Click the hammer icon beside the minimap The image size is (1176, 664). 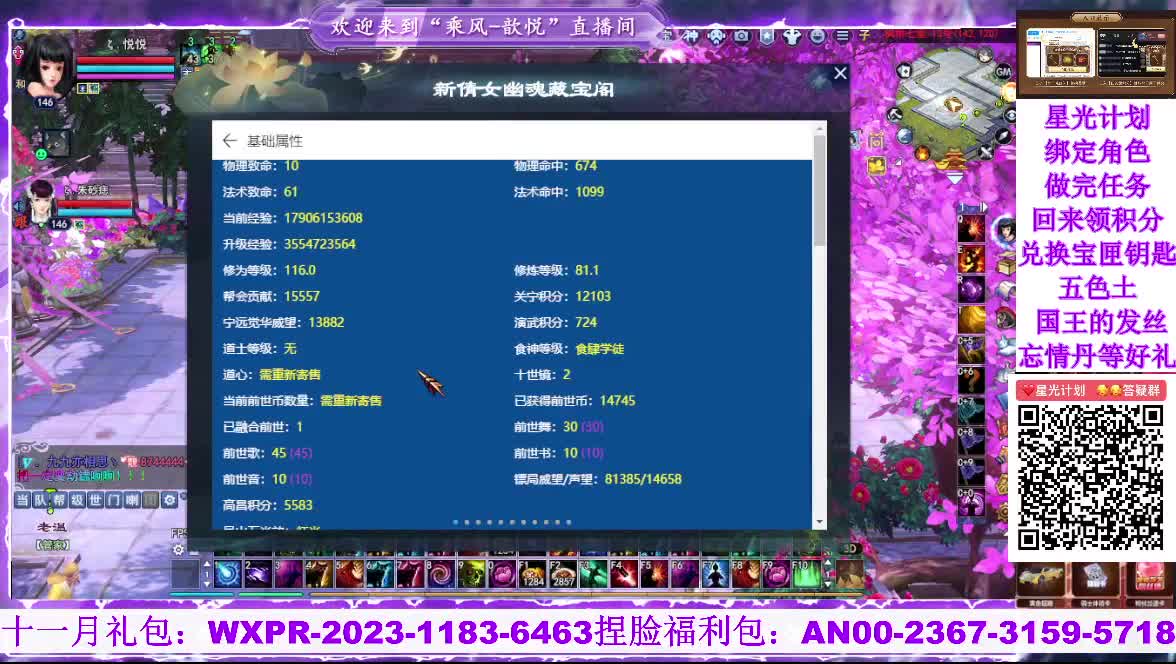[x=895, y=114]
